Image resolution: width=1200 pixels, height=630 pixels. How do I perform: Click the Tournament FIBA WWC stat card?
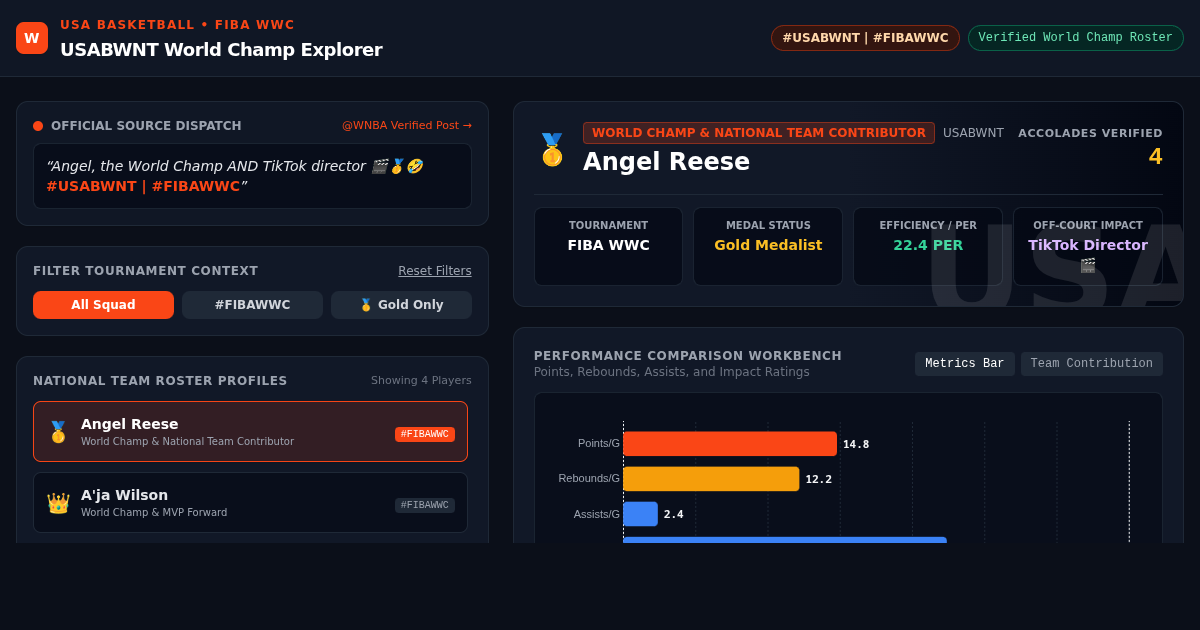point(608,246)
